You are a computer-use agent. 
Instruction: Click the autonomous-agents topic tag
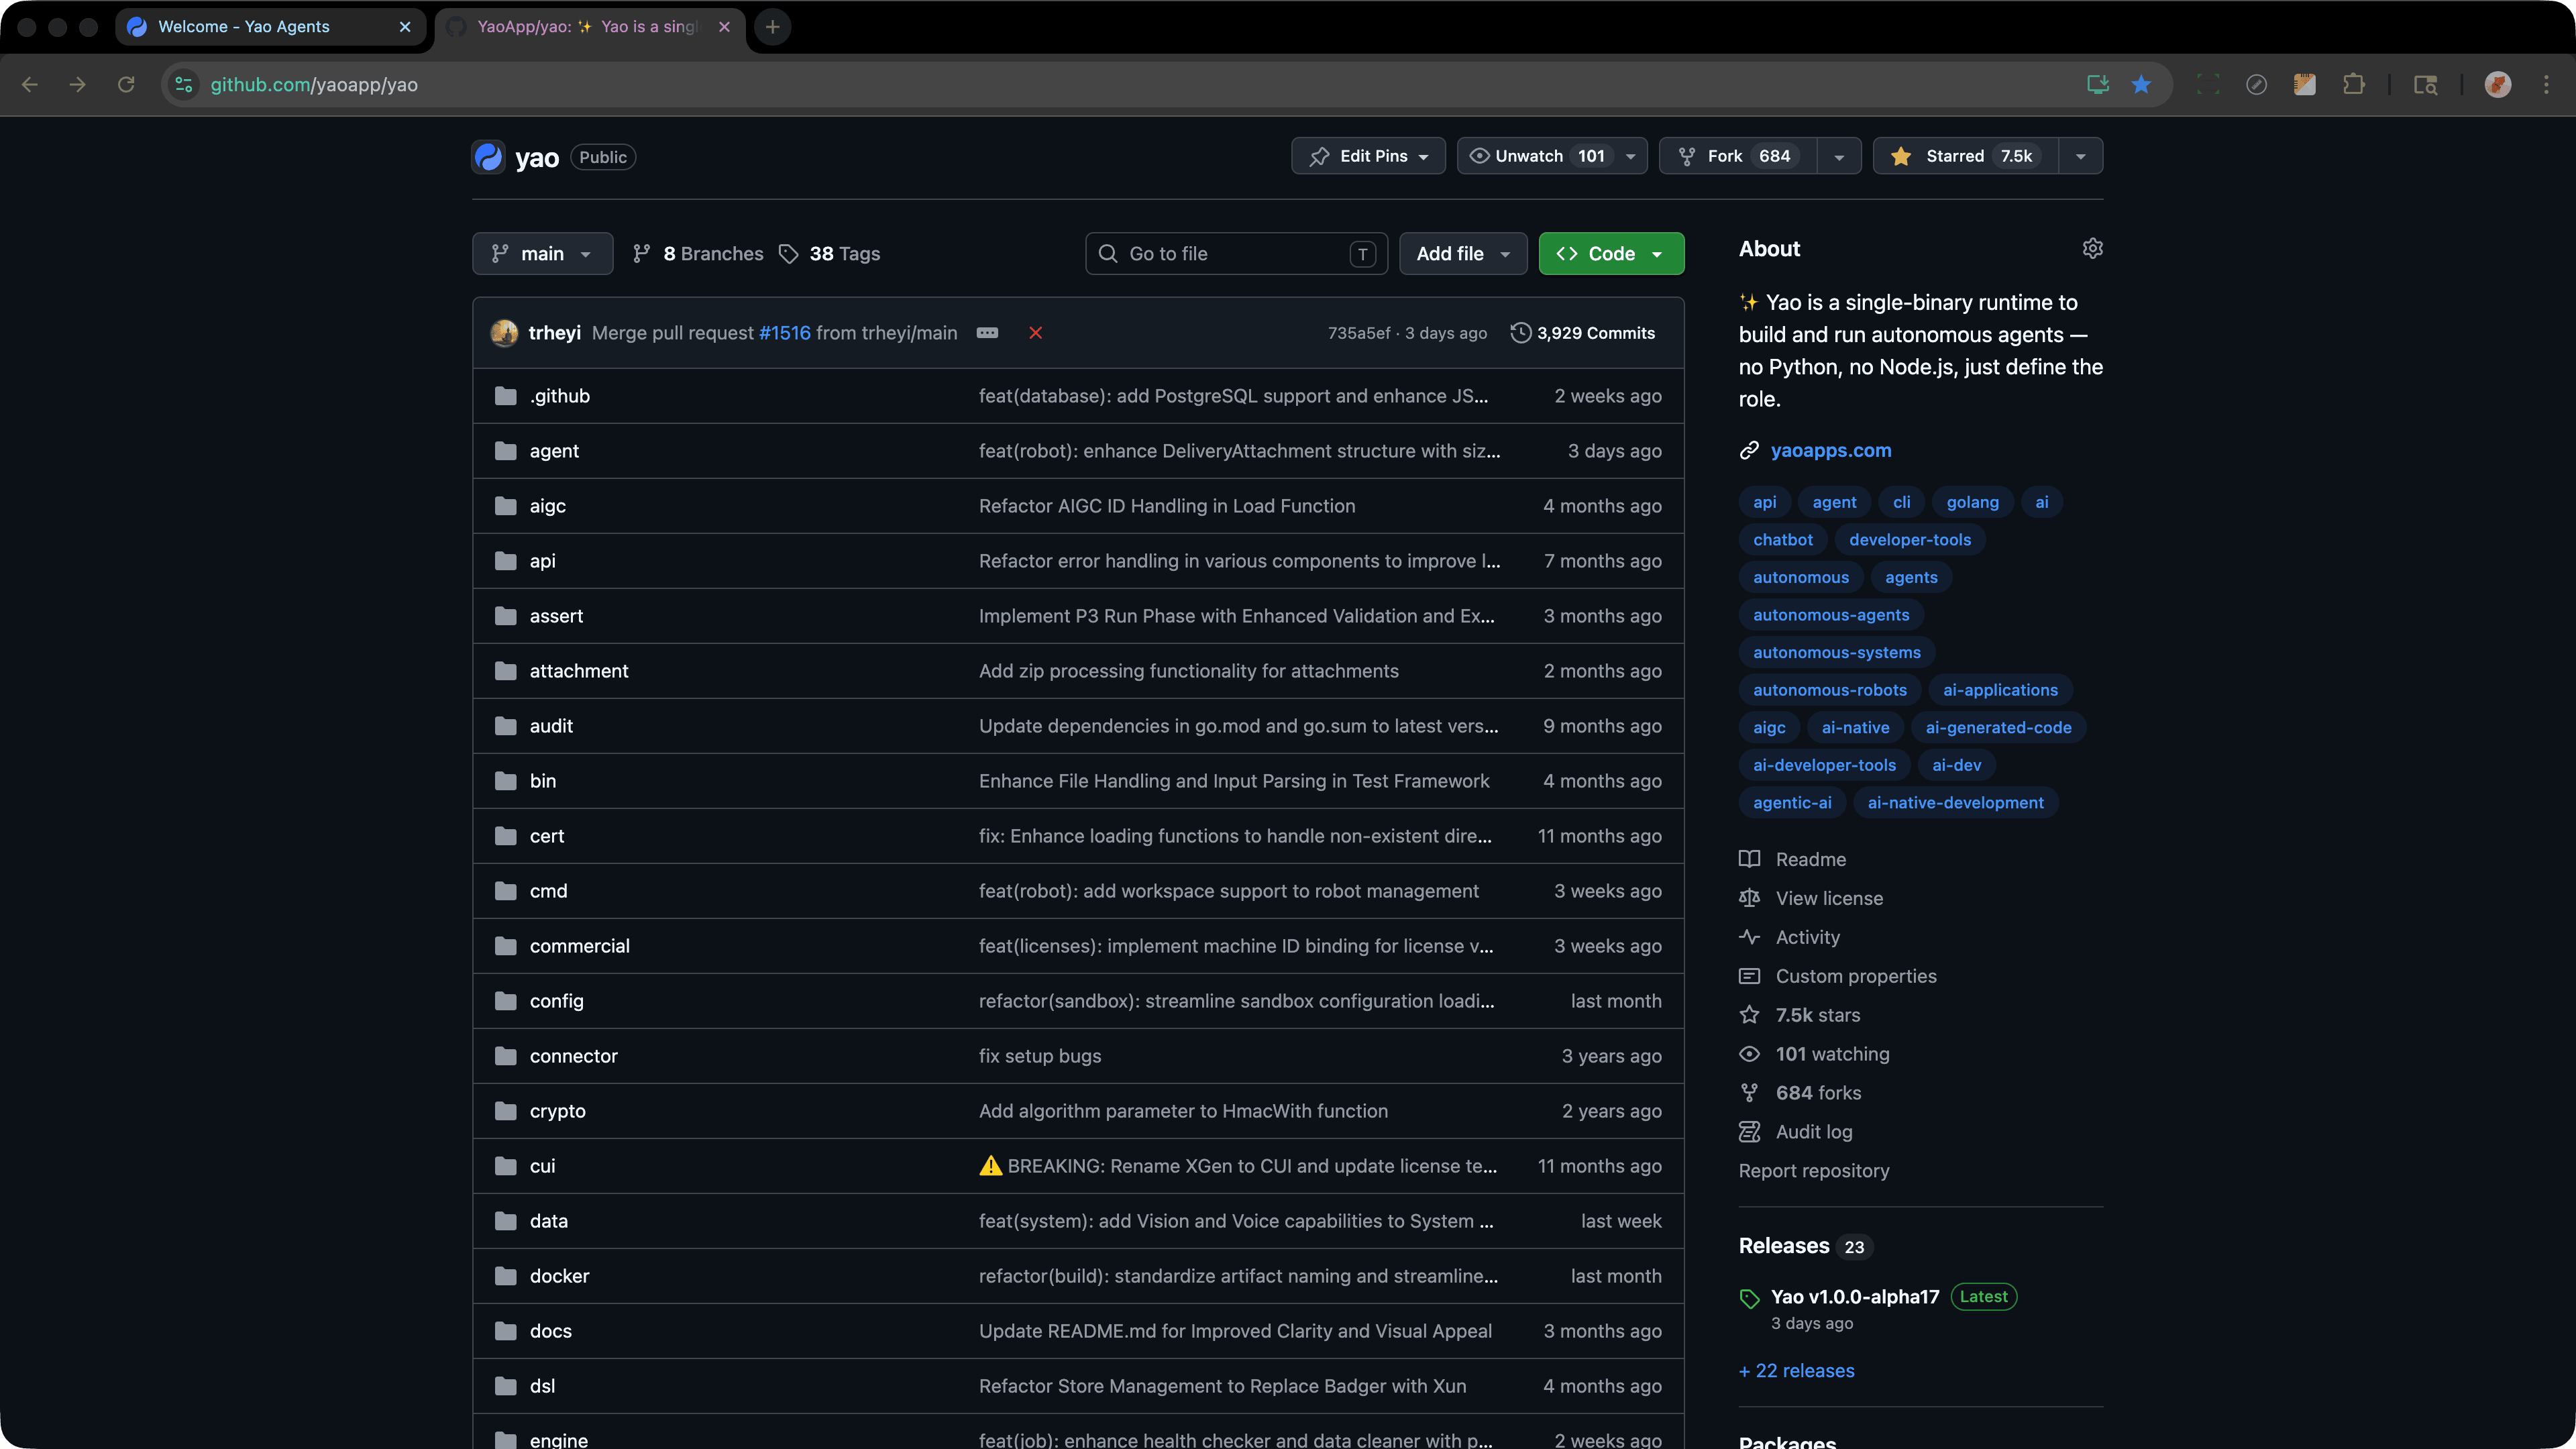[x=1830, y=615]
